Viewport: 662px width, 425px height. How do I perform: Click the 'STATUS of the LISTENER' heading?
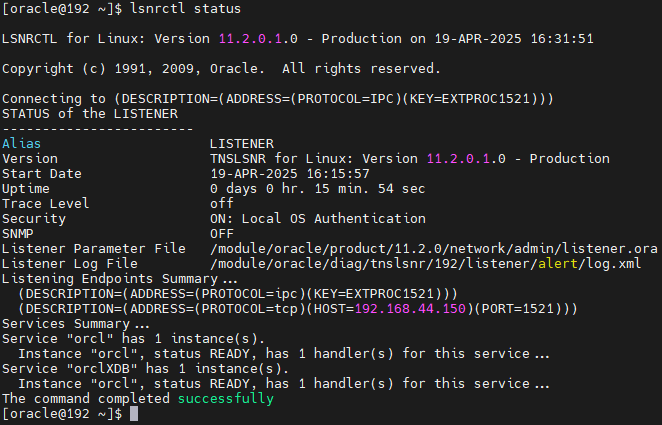pyautogui.click(x=90, y=114)
